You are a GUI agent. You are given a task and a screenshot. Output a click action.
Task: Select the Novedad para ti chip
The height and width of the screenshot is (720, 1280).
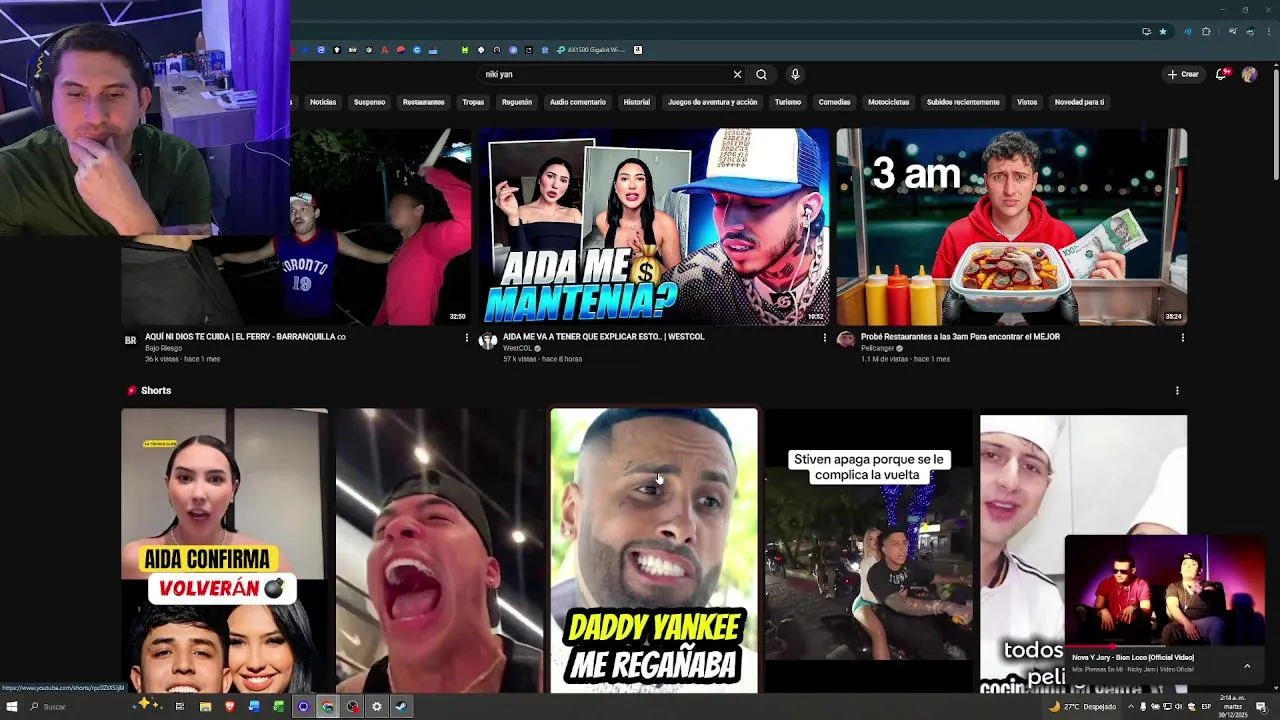coord(1079,102)
